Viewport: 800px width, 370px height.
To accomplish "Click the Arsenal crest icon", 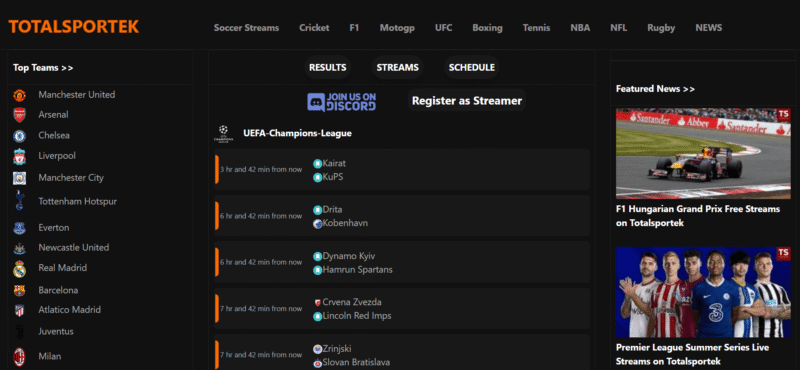I will (19, 115).
